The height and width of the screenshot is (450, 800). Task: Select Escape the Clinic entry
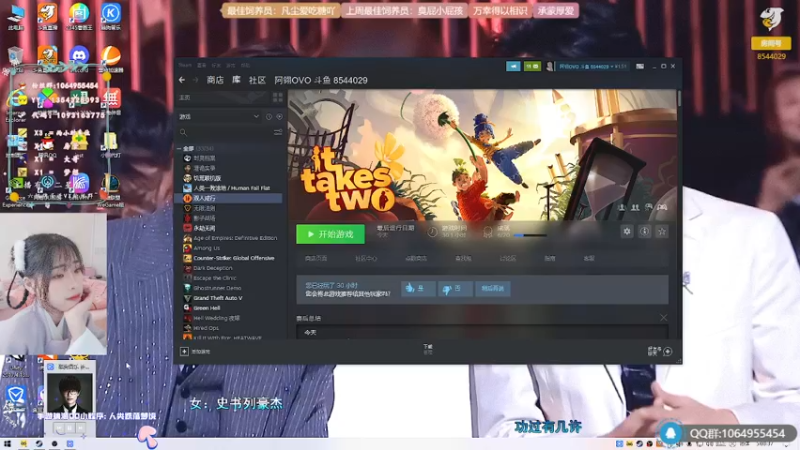tap(215, 278)
